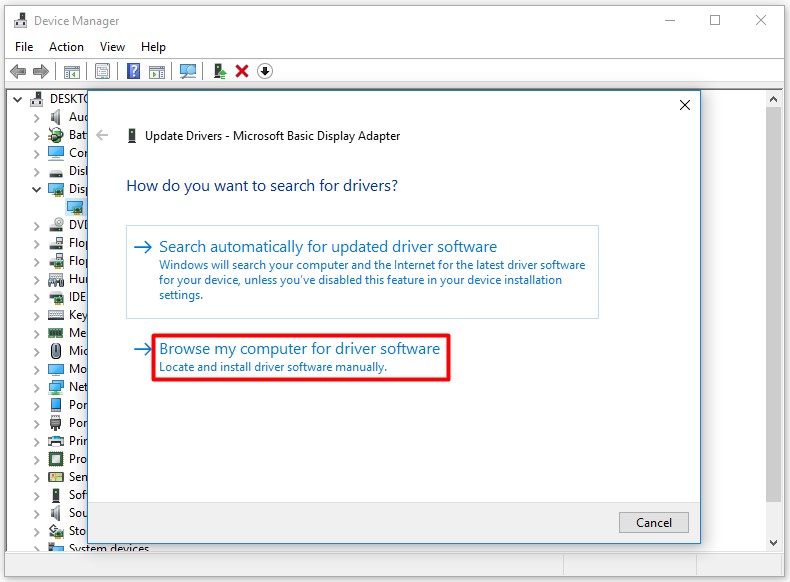
Task: Click the Human Interface Devices icon
Action: (56, 279)
